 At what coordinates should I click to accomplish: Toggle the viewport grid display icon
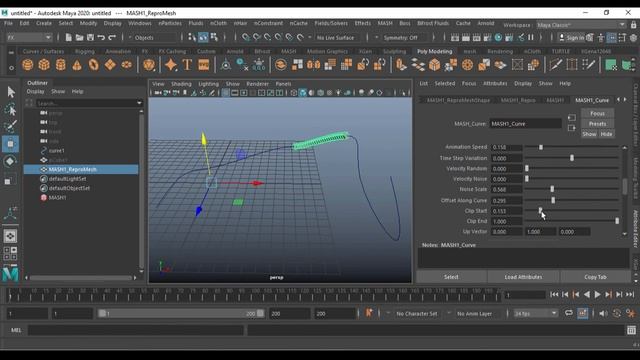(226, 93)
